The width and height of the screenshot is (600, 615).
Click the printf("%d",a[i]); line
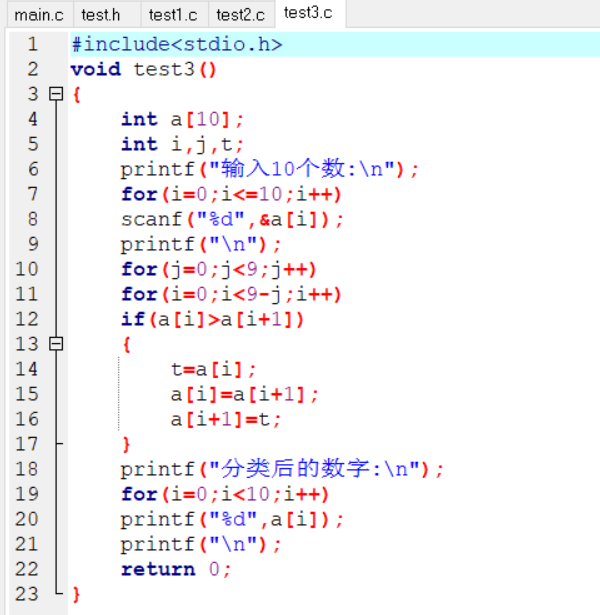pyautogui.click(x=232, y=519)
